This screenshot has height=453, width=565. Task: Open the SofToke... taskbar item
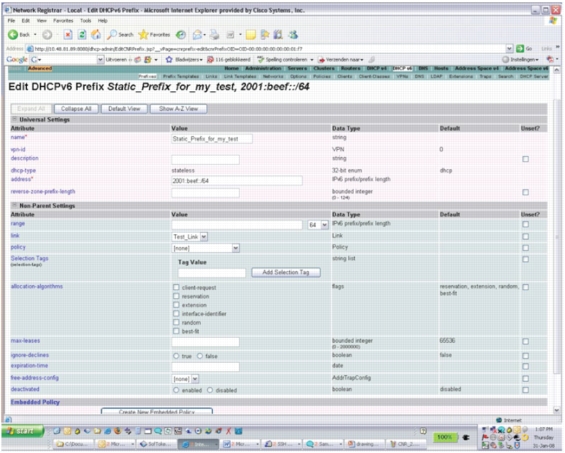[x=157, y=444]
